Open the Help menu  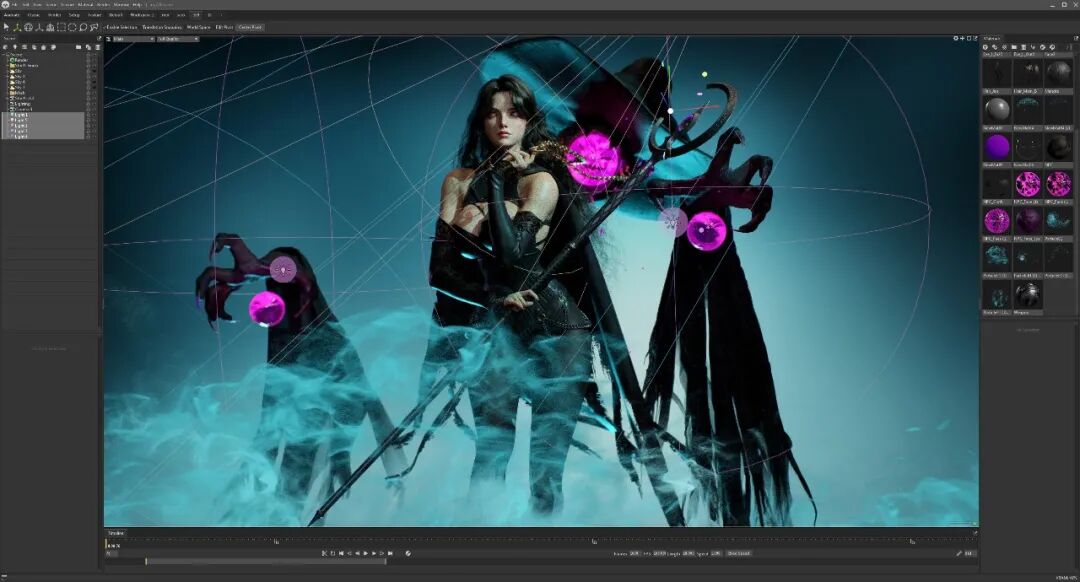point(136,5)
